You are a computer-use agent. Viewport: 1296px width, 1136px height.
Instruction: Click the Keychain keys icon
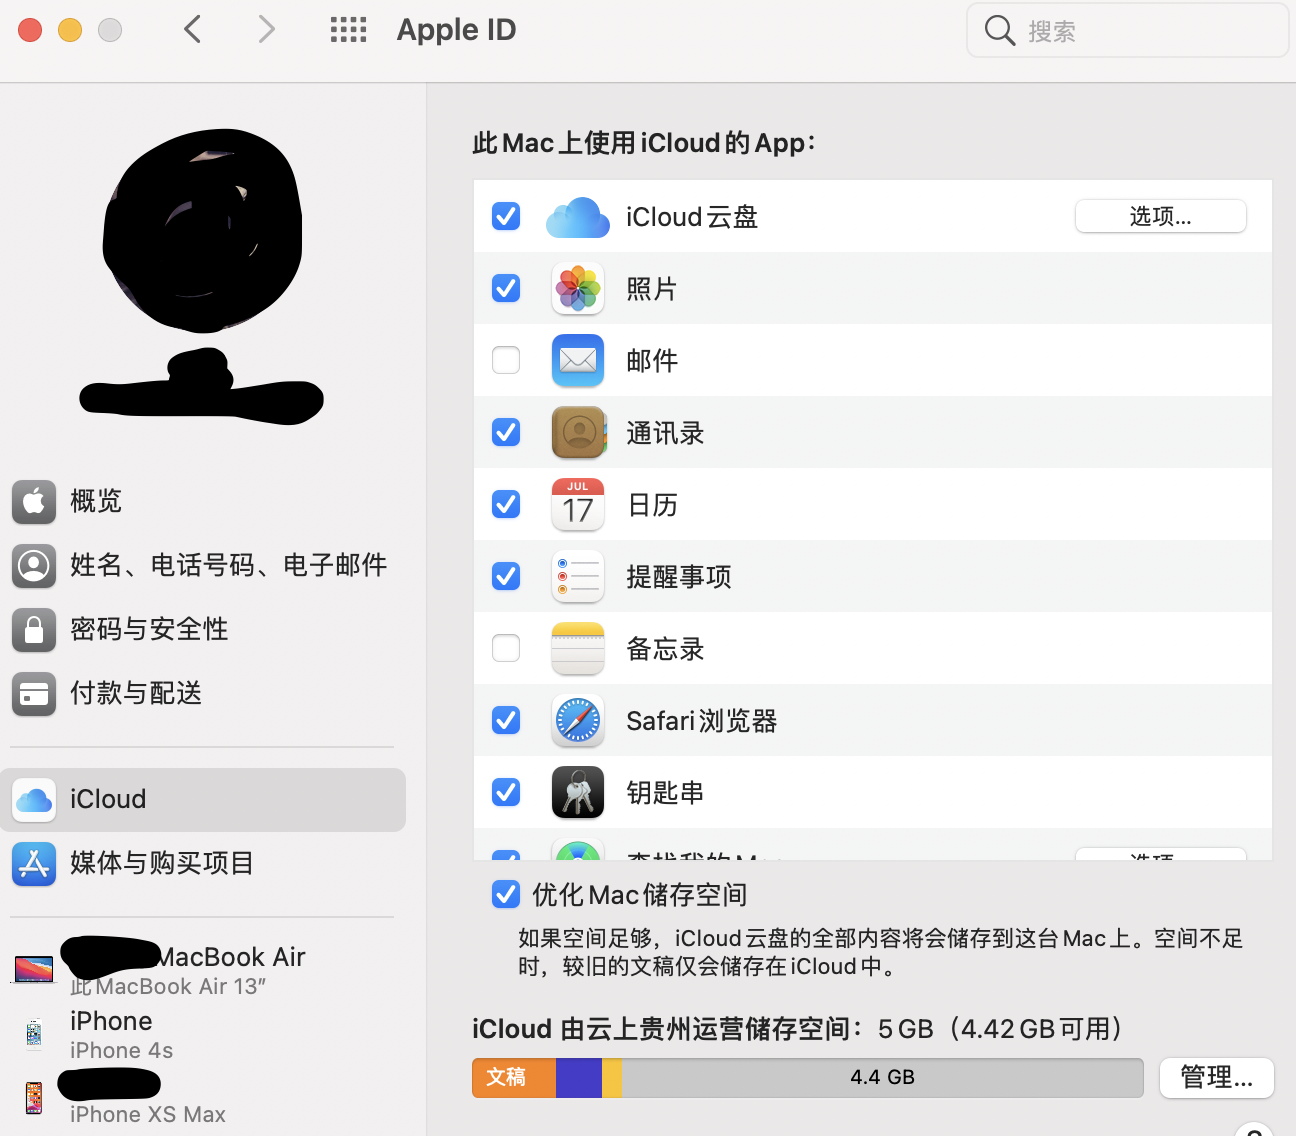click(578, 793)
